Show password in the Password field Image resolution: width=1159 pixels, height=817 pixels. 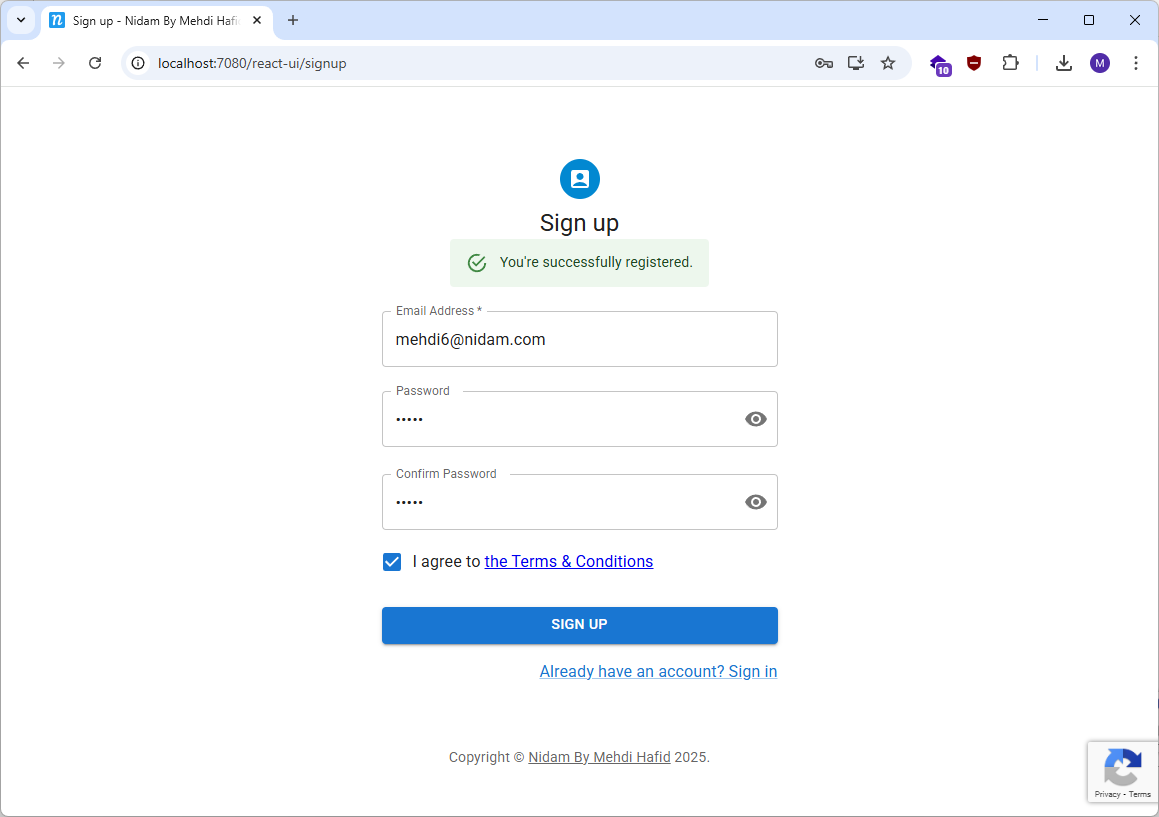(756, 419)
